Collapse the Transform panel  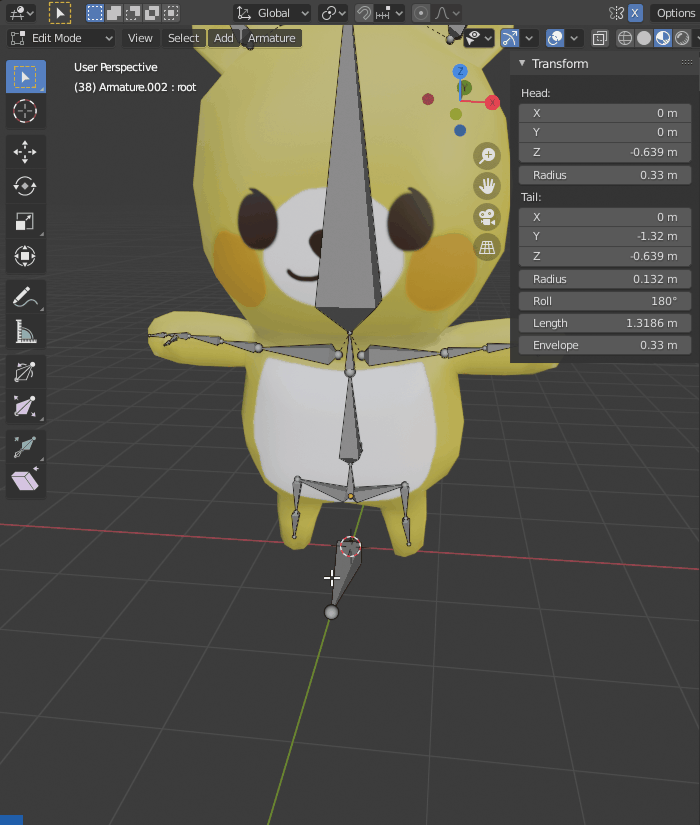[x=522, y=63]
